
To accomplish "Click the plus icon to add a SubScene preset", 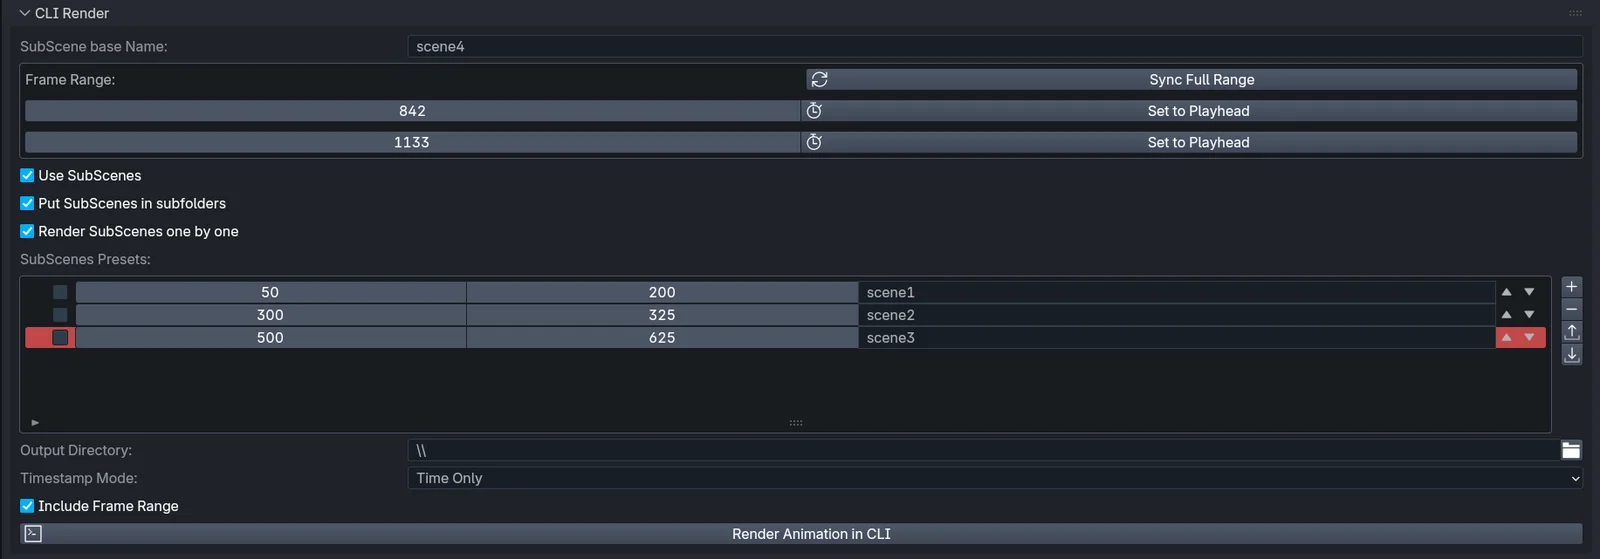I will 1571,286.
